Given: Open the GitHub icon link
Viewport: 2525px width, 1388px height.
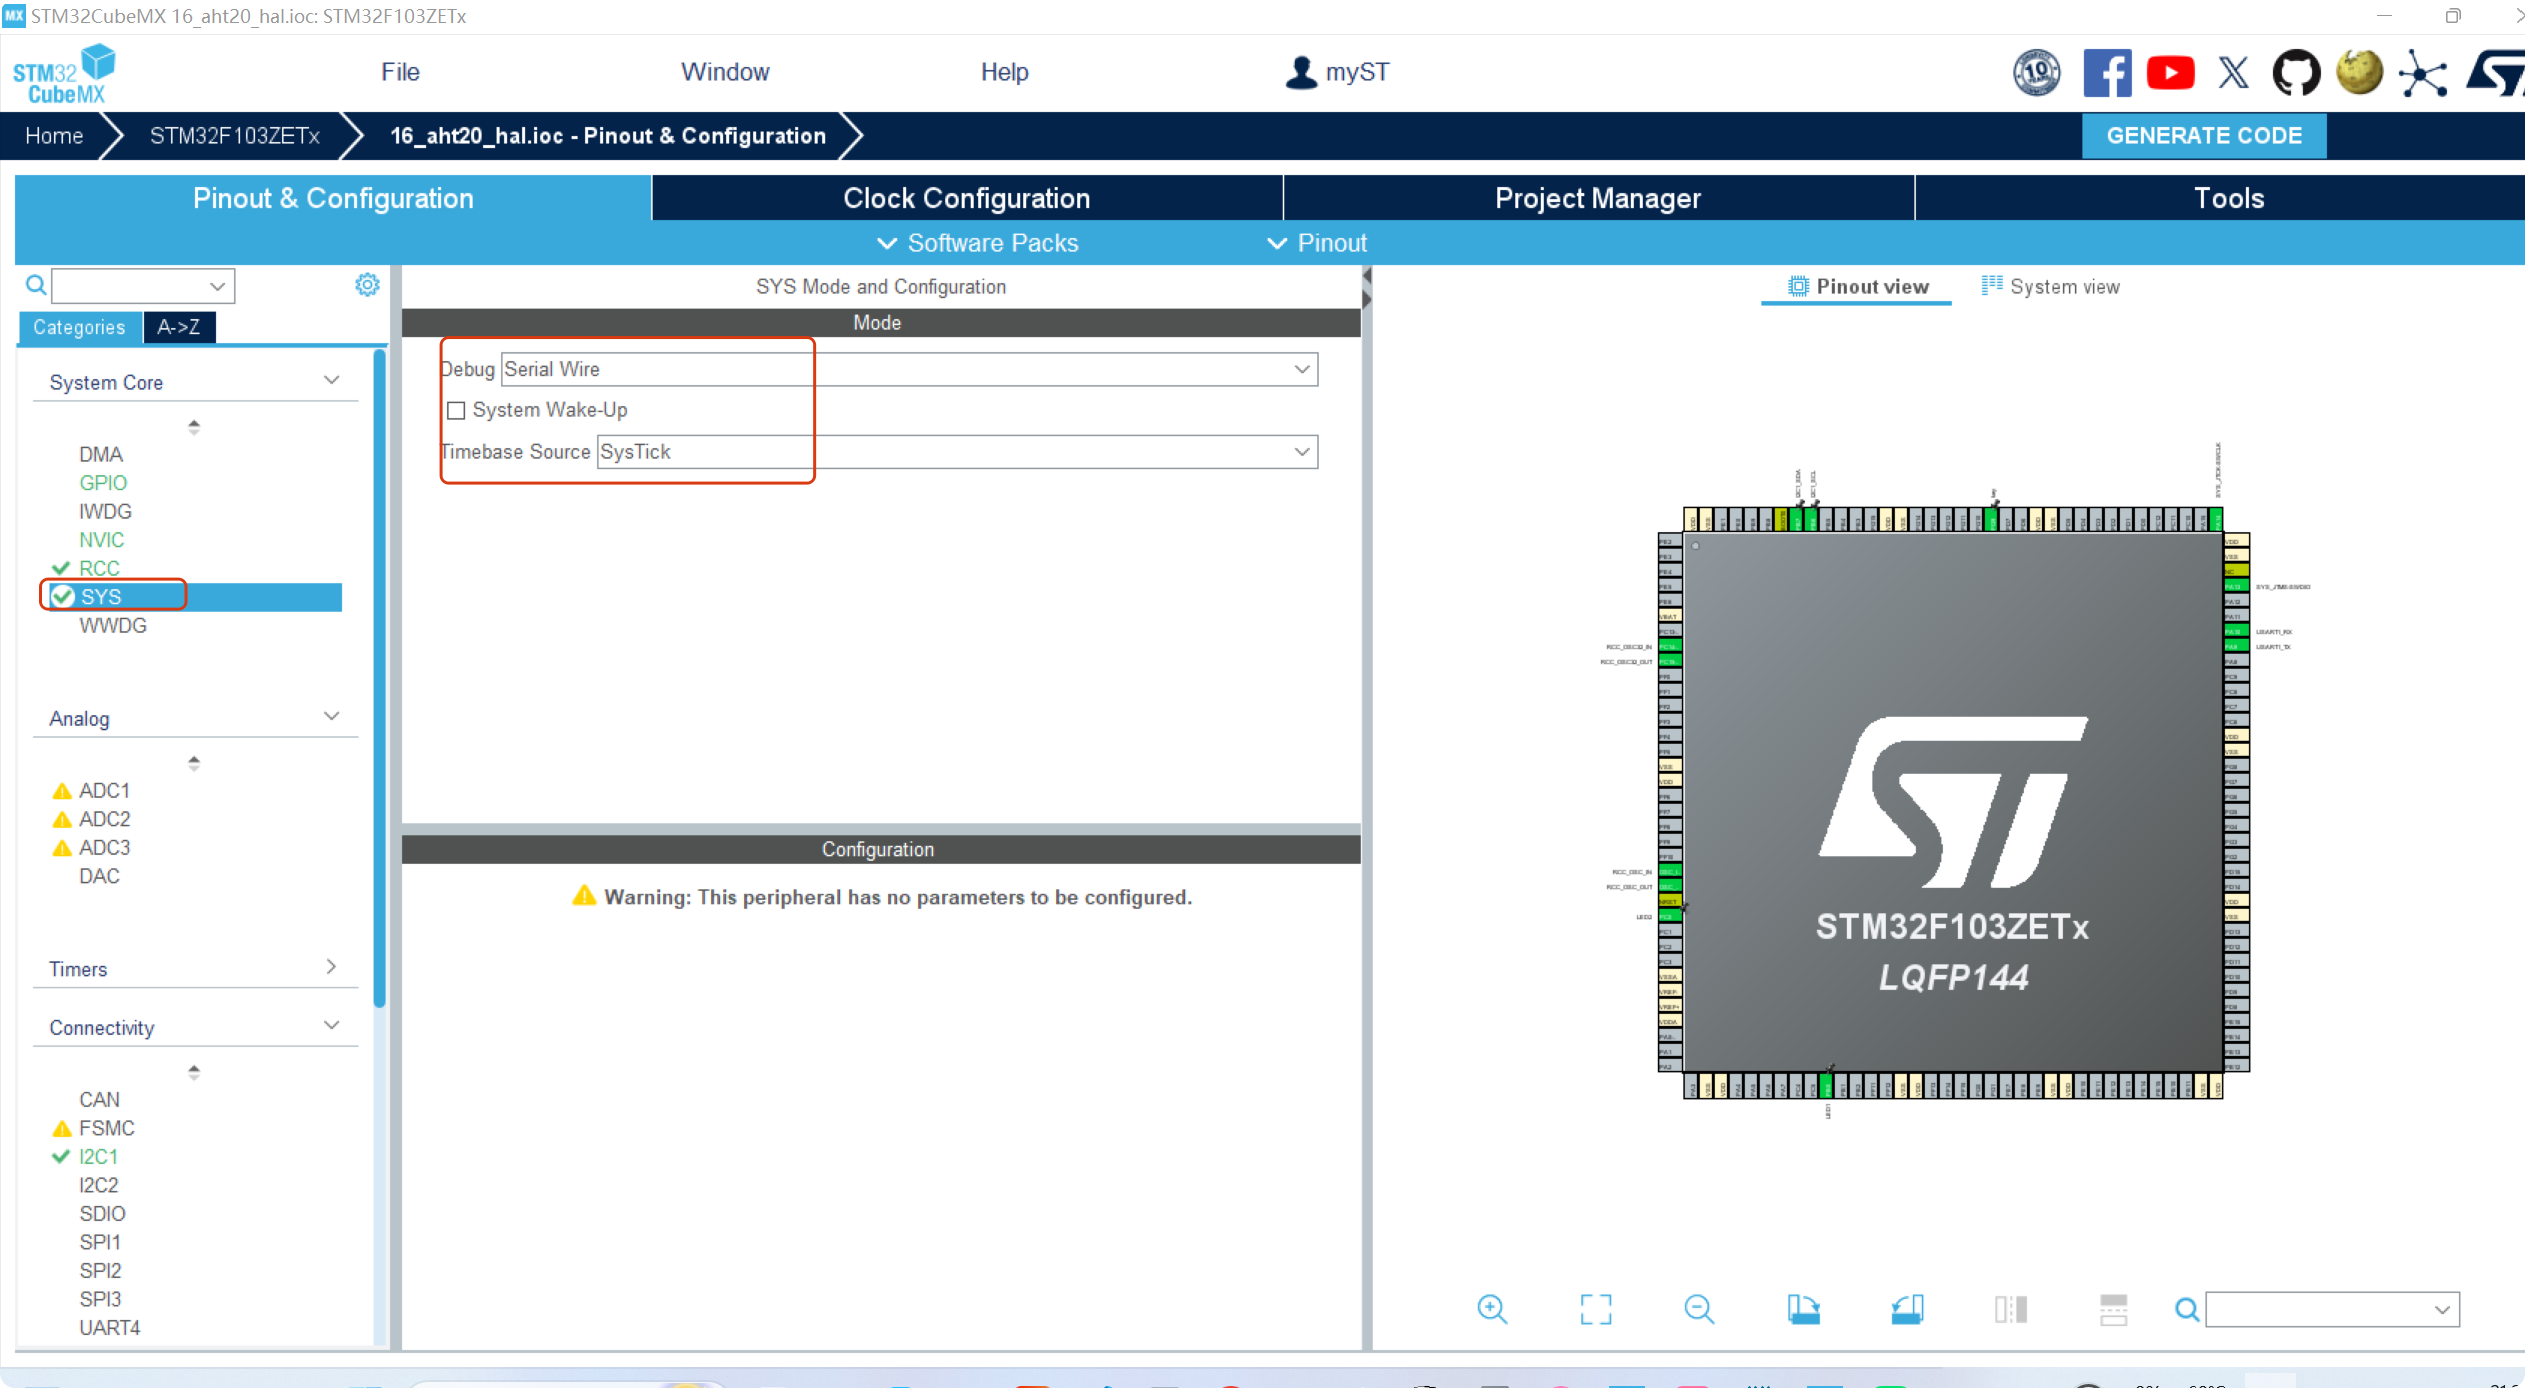Looking at the screenshot, I should tap(2296, 73).
